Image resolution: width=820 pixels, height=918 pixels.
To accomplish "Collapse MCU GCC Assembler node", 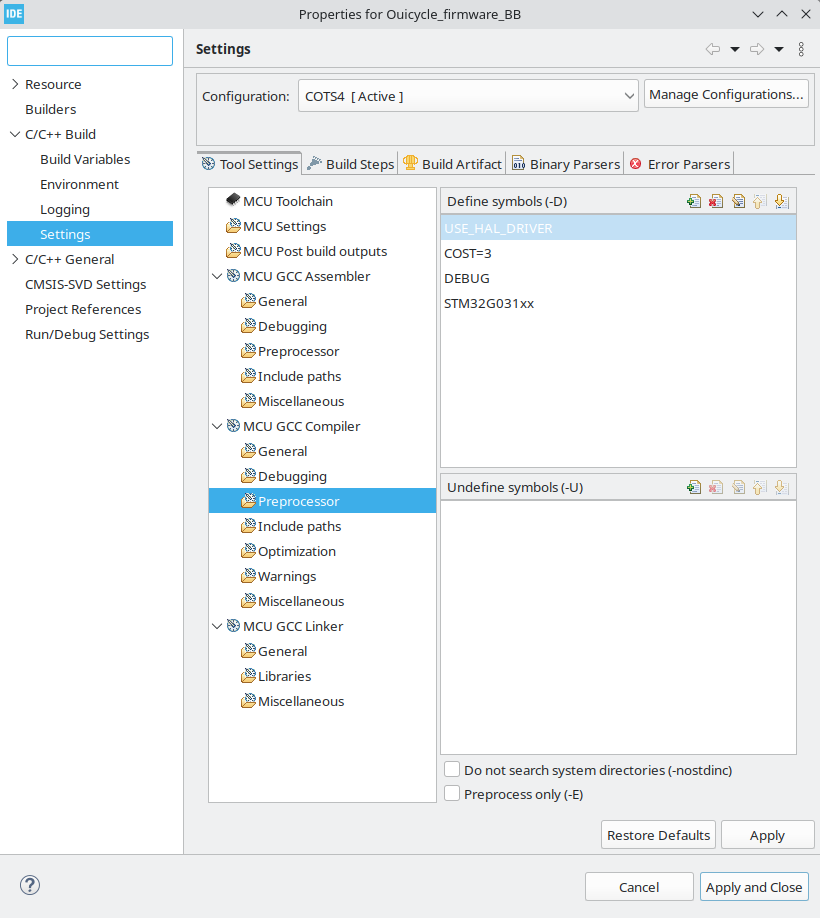I will [217, 276].
